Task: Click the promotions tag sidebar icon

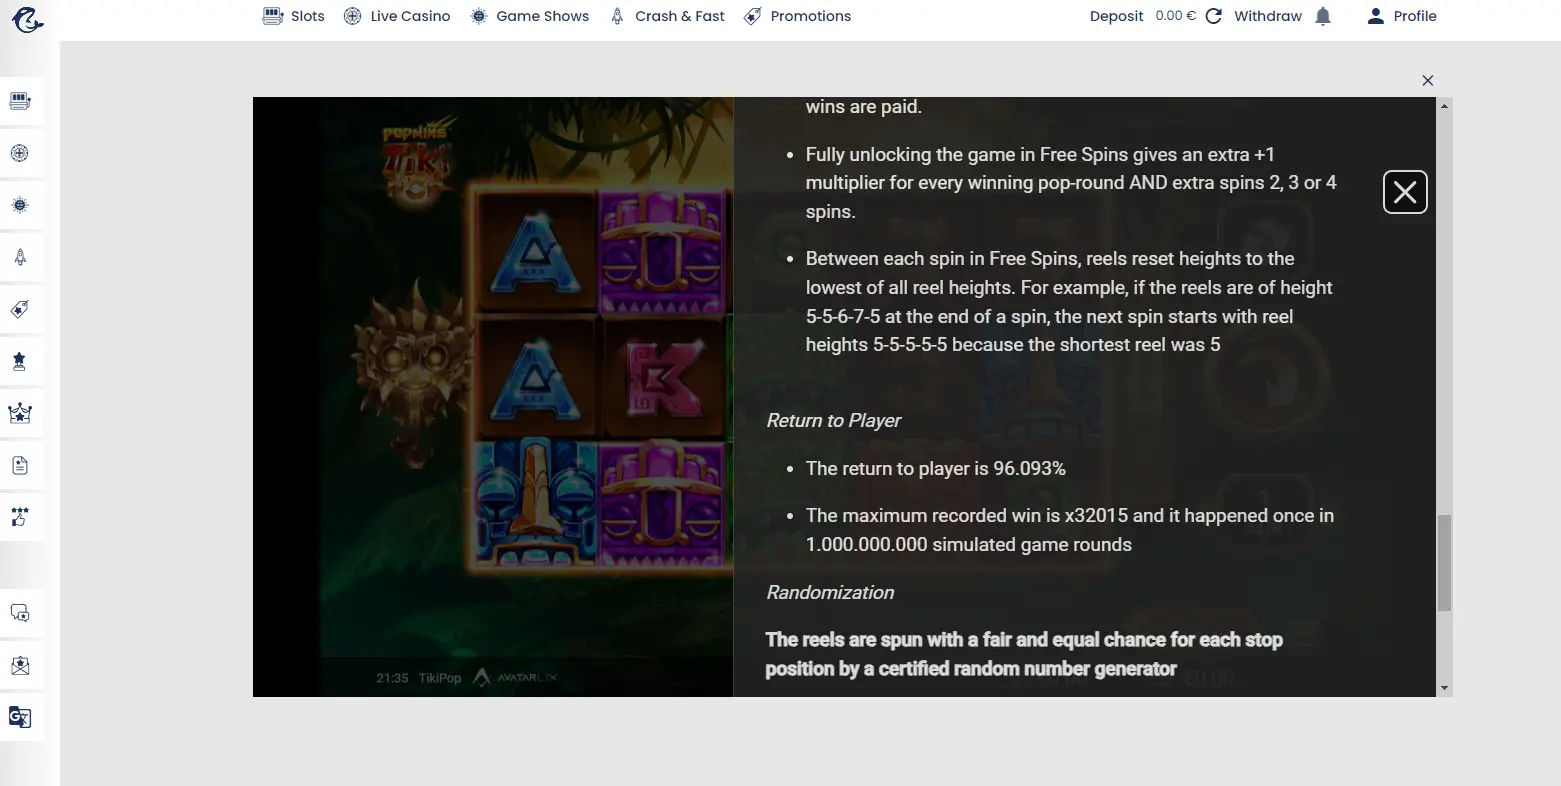Action: point(20,309)
